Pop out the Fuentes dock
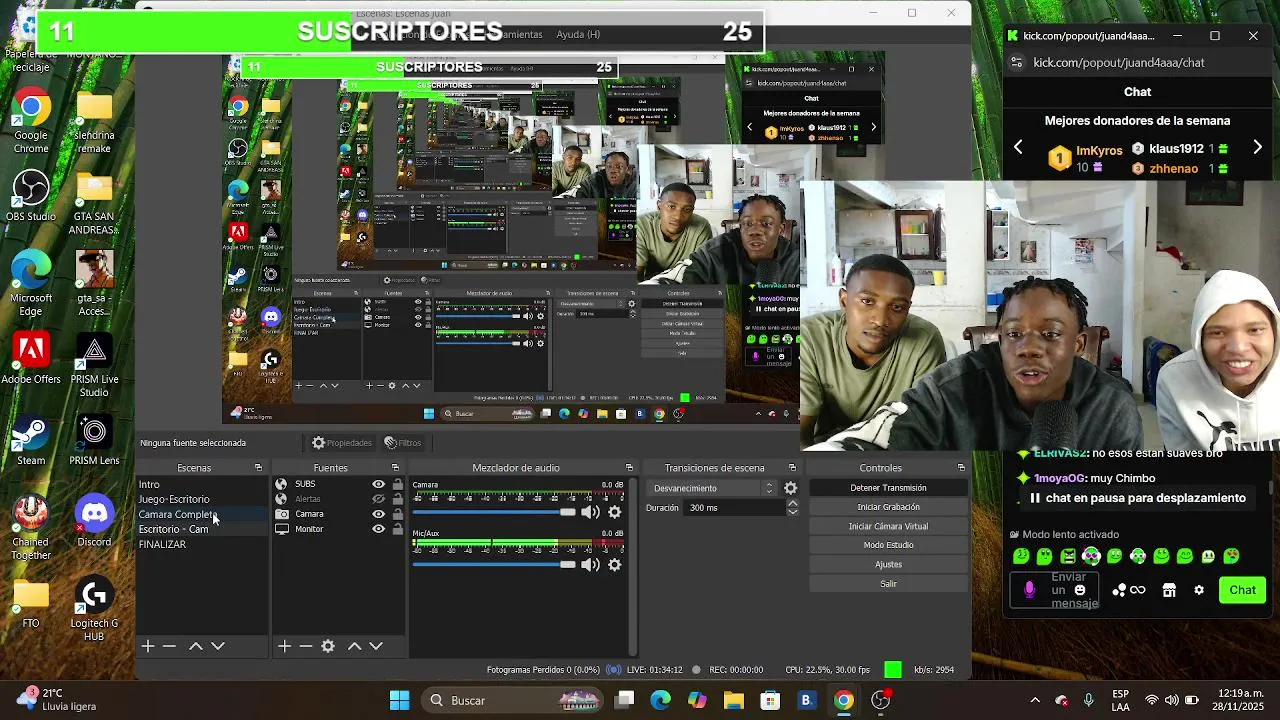This screenshot has height=720, width=1280. point(395,468)
